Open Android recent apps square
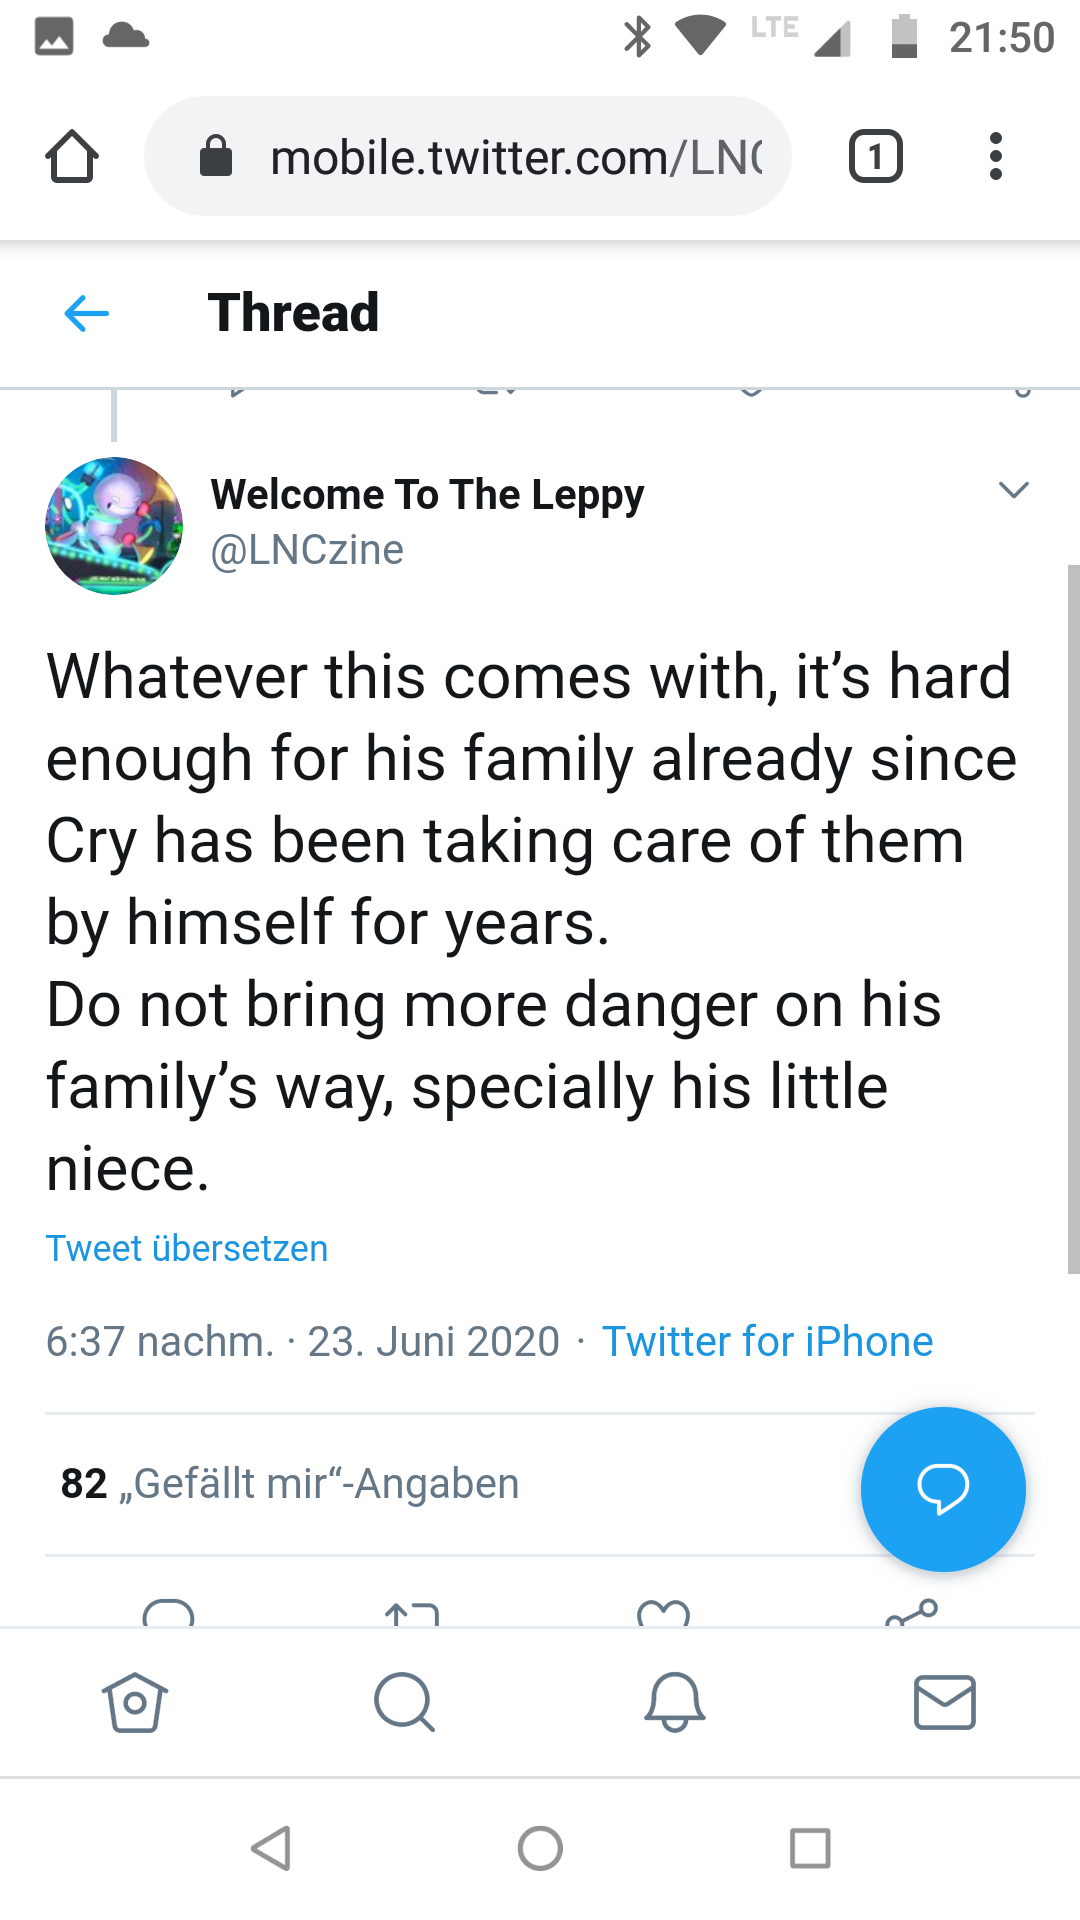This screenshot has height=1920, width=1080. click(810, 1848)
